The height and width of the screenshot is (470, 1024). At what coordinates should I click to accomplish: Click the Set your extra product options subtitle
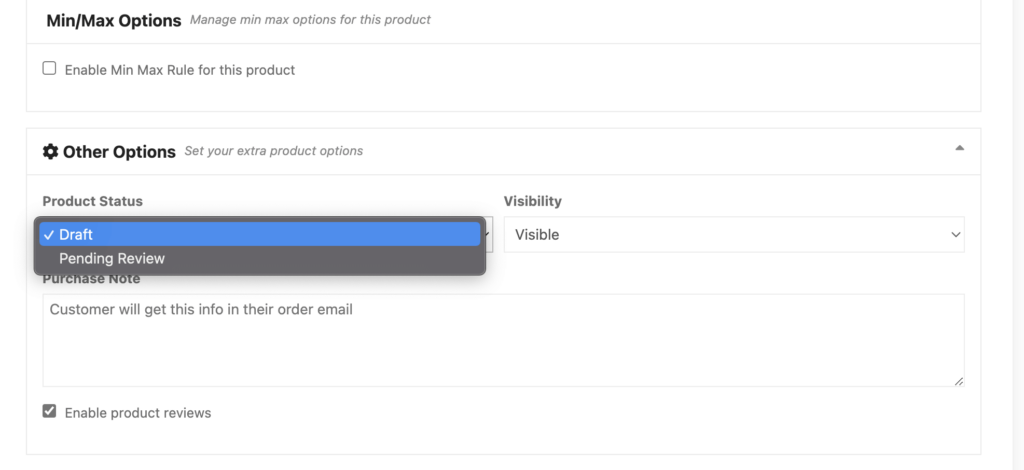click(274, 151)
